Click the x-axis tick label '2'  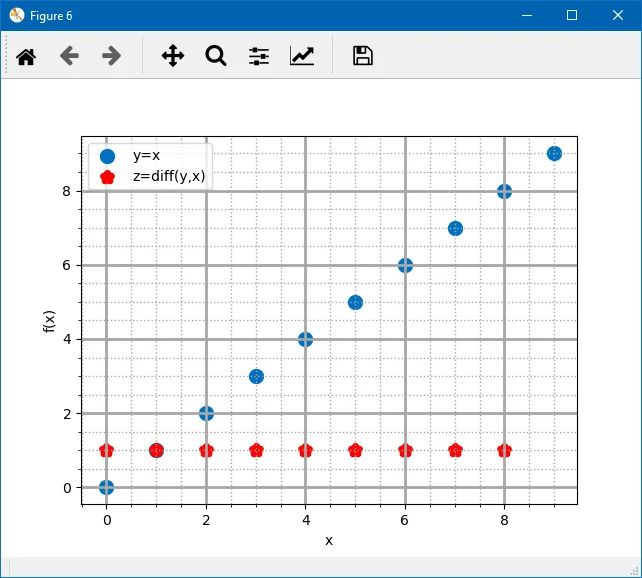(206, 520)
